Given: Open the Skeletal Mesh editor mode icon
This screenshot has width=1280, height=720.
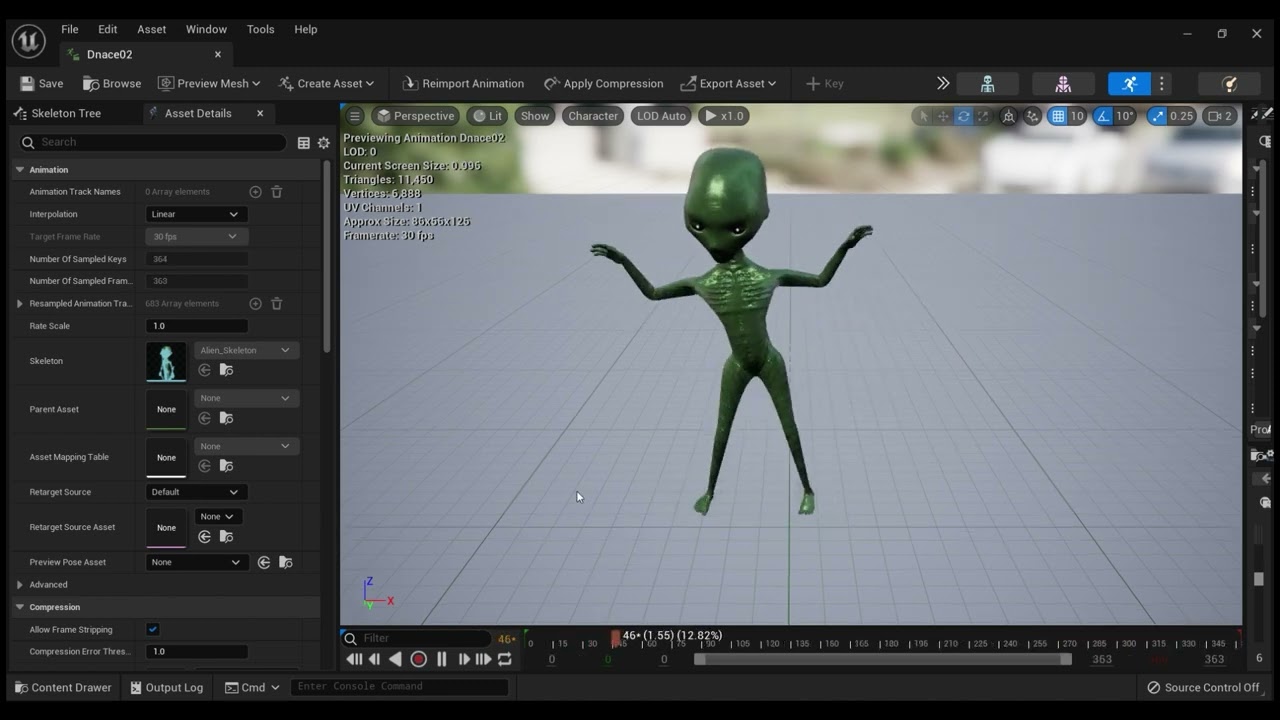Looking at the screenshot, I should pyautogui.click(x=1063, y=84).
